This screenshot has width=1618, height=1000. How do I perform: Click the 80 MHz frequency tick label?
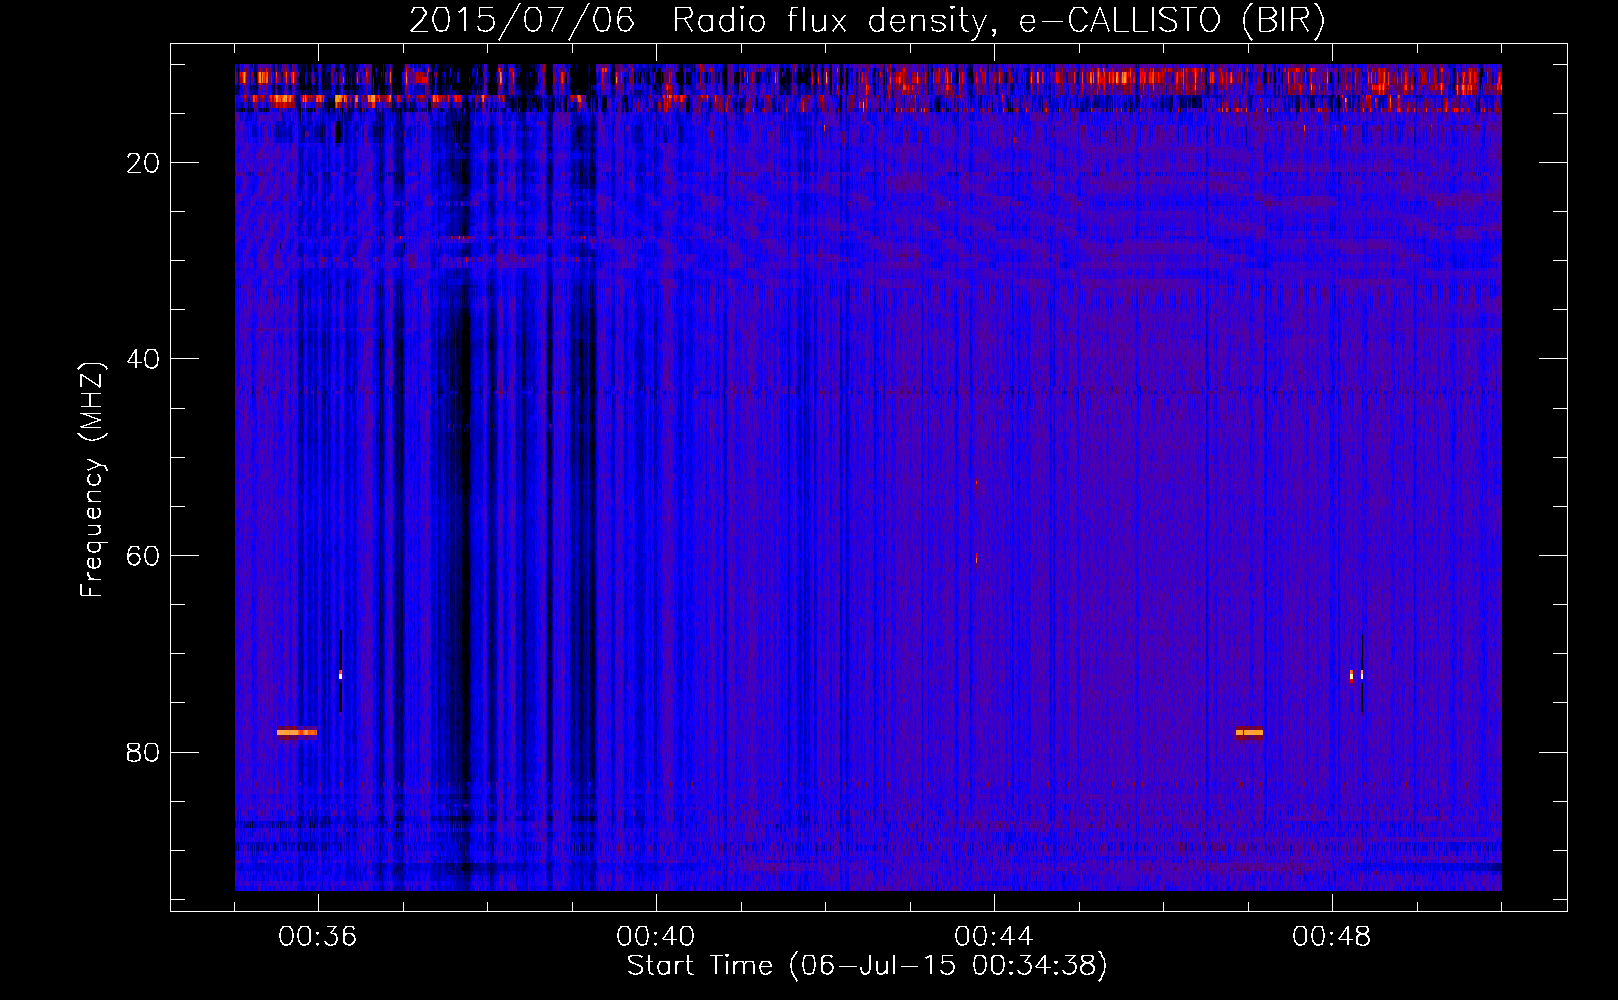point(143,753)
